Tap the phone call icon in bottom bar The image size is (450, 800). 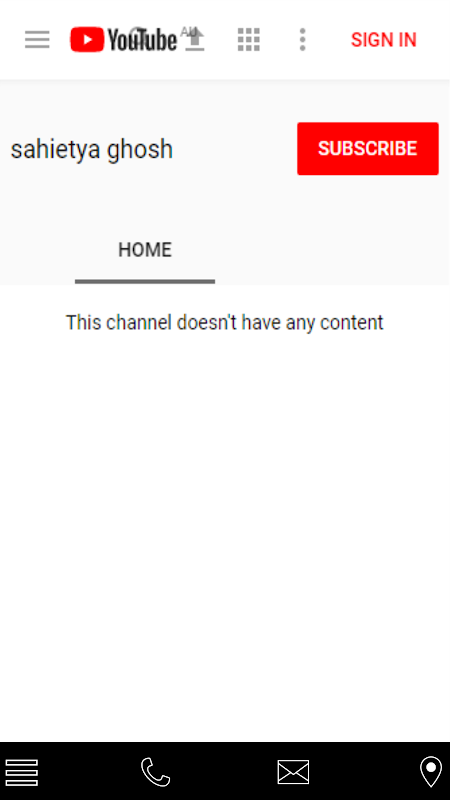(x=156, y=772)
